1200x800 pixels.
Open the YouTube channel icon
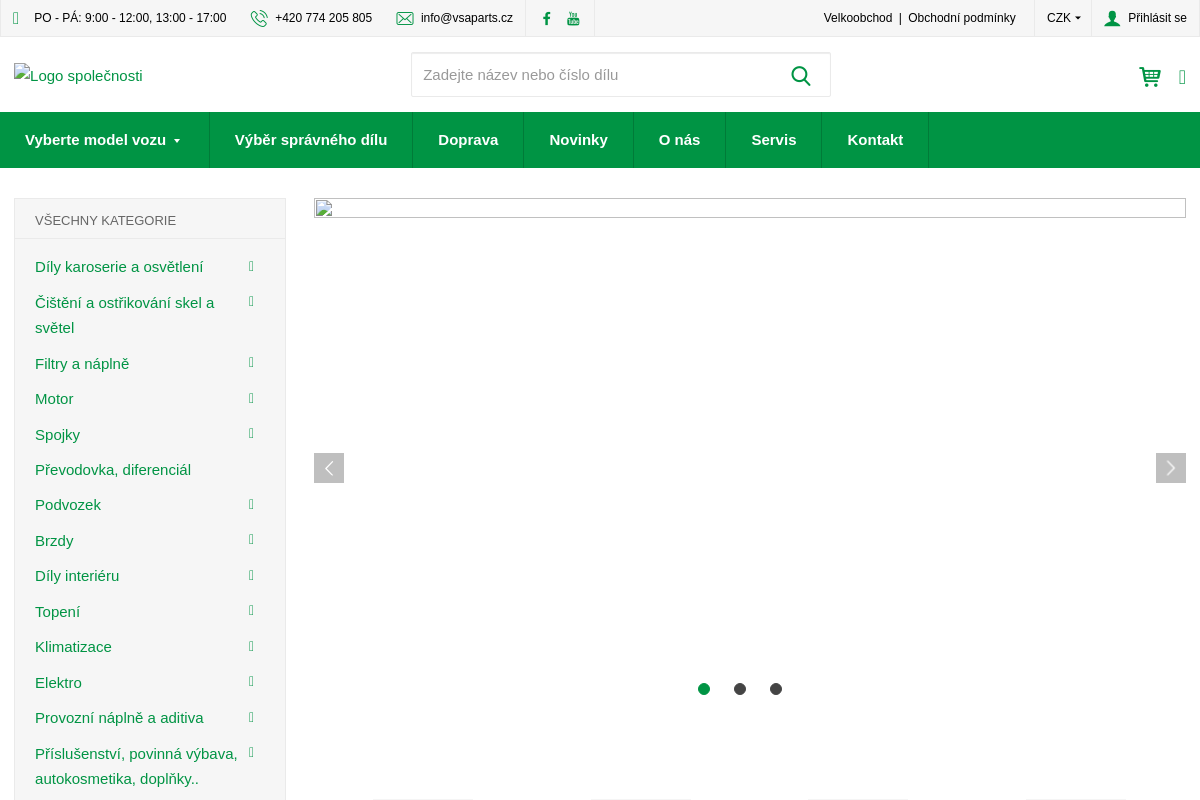pyautogui.click(x=573, y=18)
